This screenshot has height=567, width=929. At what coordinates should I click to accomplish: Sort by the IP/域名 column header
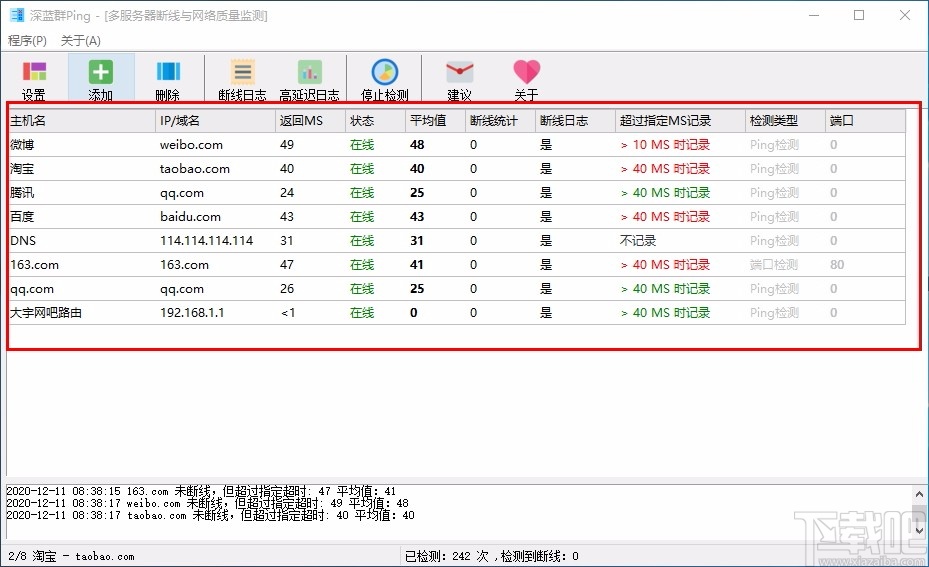pos(216,121)
